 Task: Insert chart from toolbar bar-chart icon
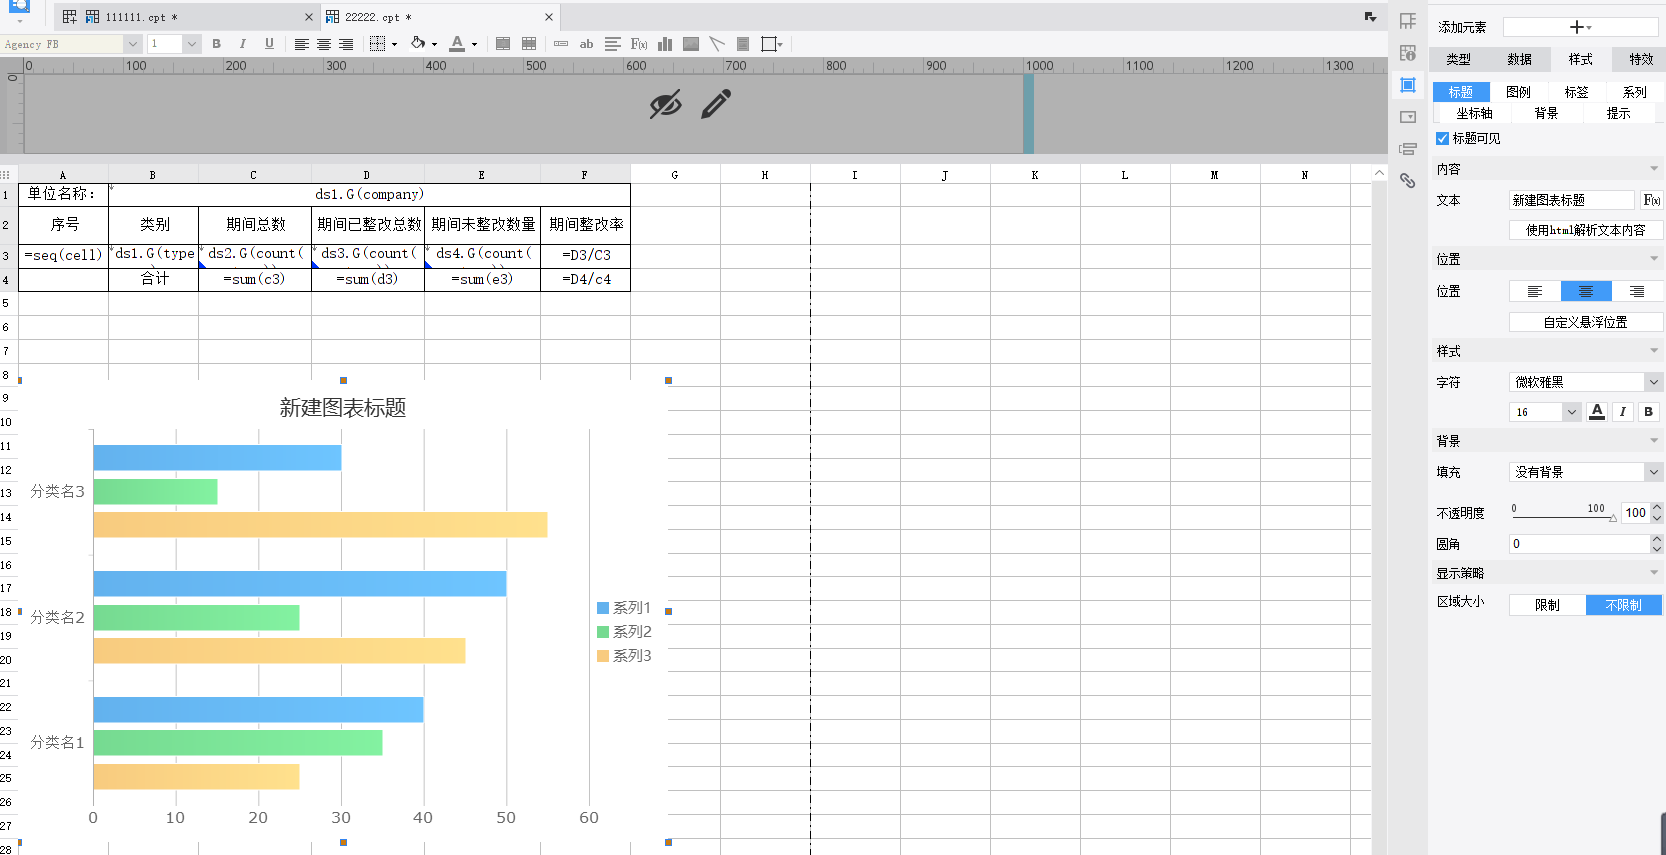(x=665, y=44)
